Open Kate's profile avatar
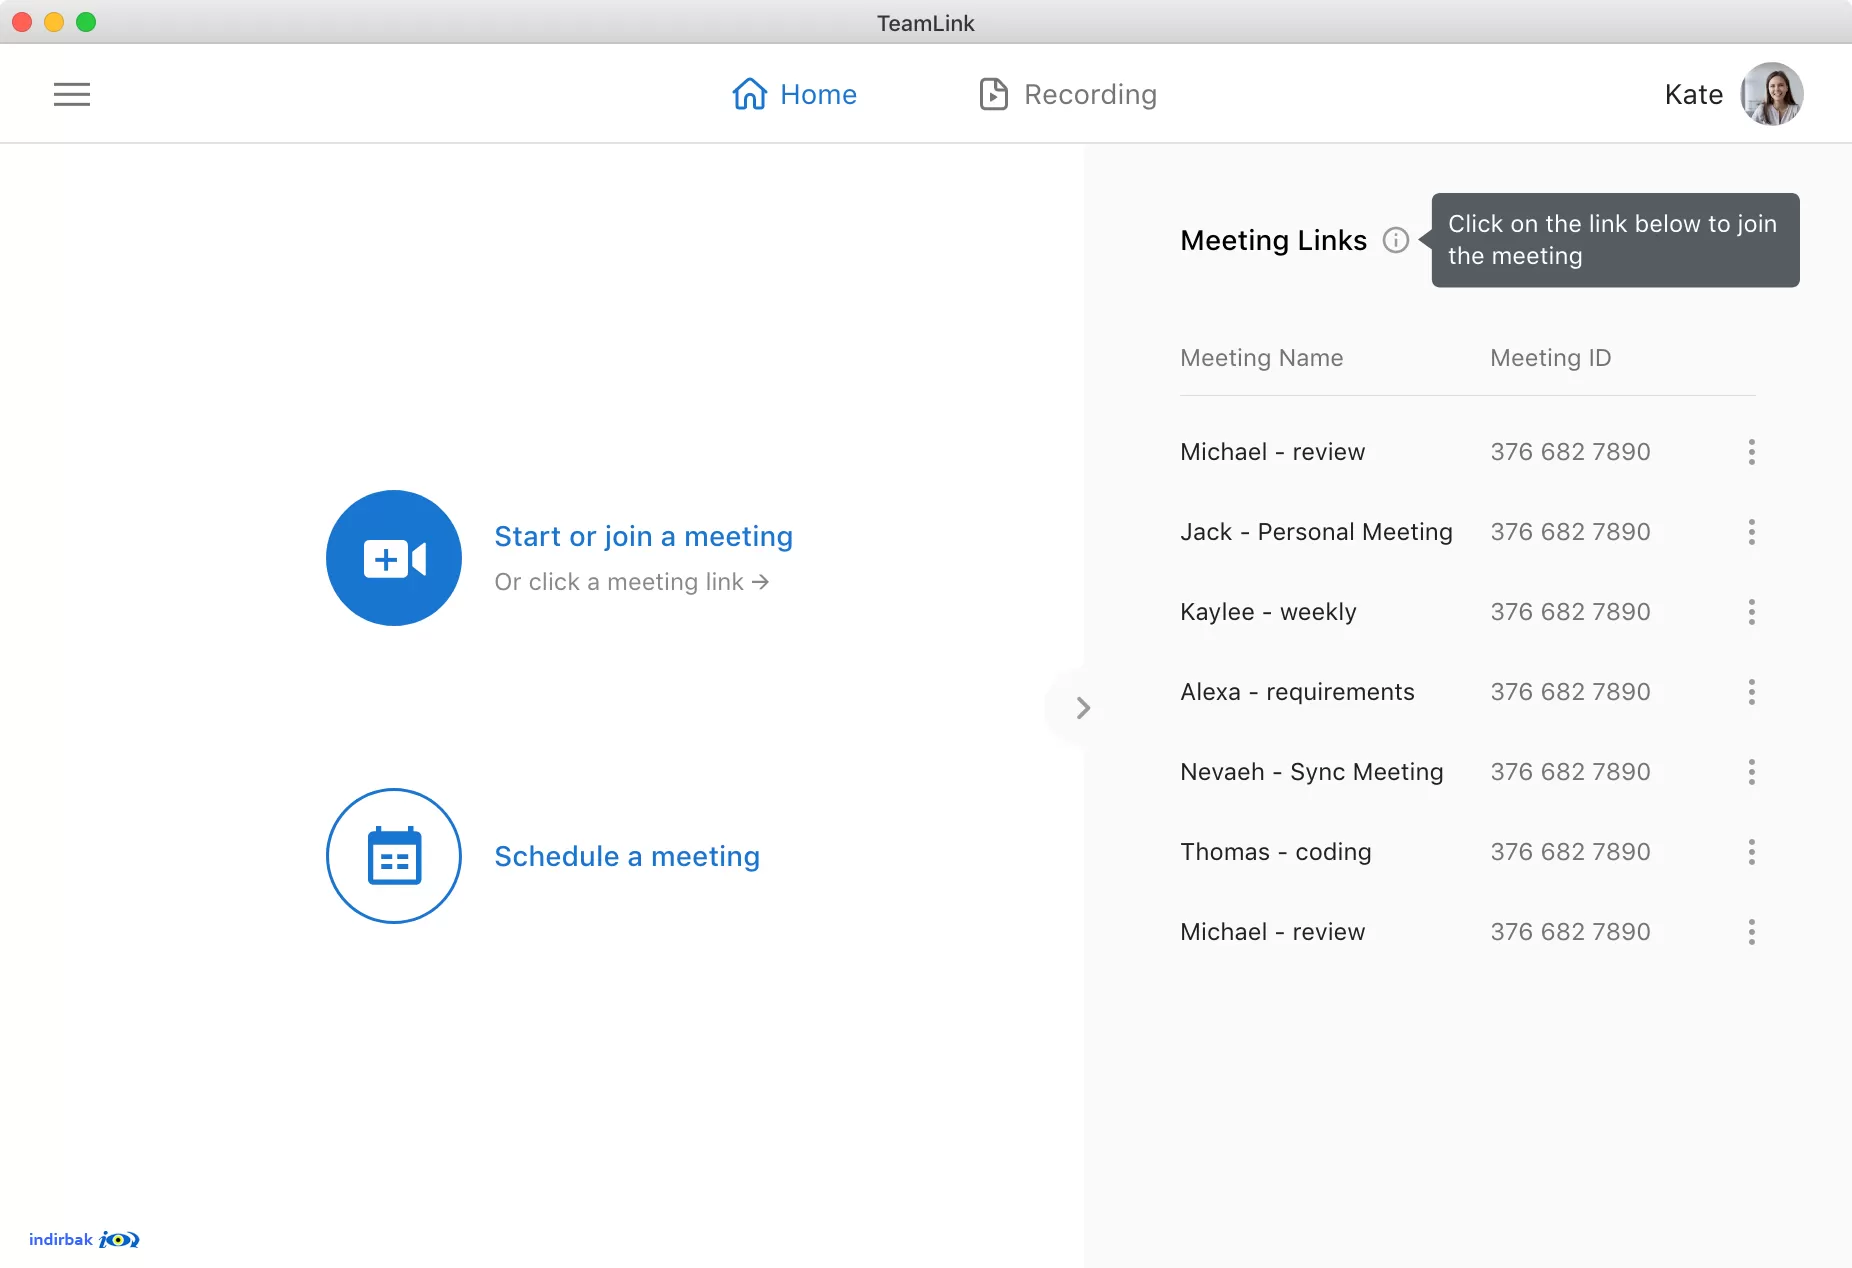The image size is (1852, 1268). (1771, 94)
